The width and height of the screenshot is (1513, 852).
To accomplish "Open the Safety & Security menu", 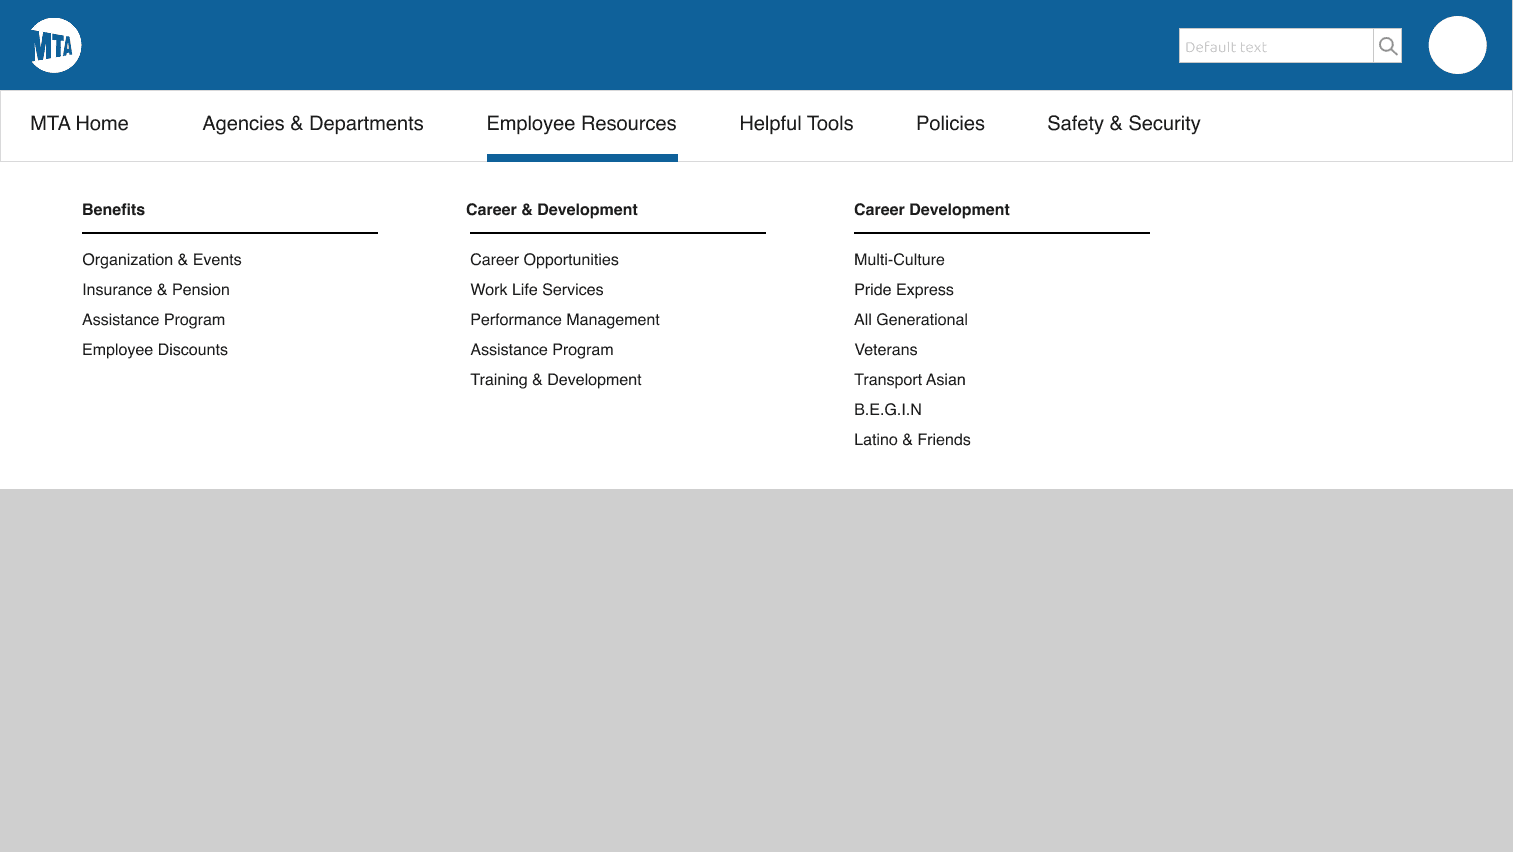I will [x=1123, y=124].
